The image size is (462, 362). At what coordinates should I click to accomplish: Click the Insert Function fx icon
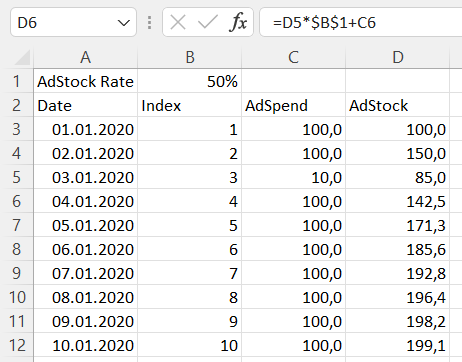(x=238, y=23)
